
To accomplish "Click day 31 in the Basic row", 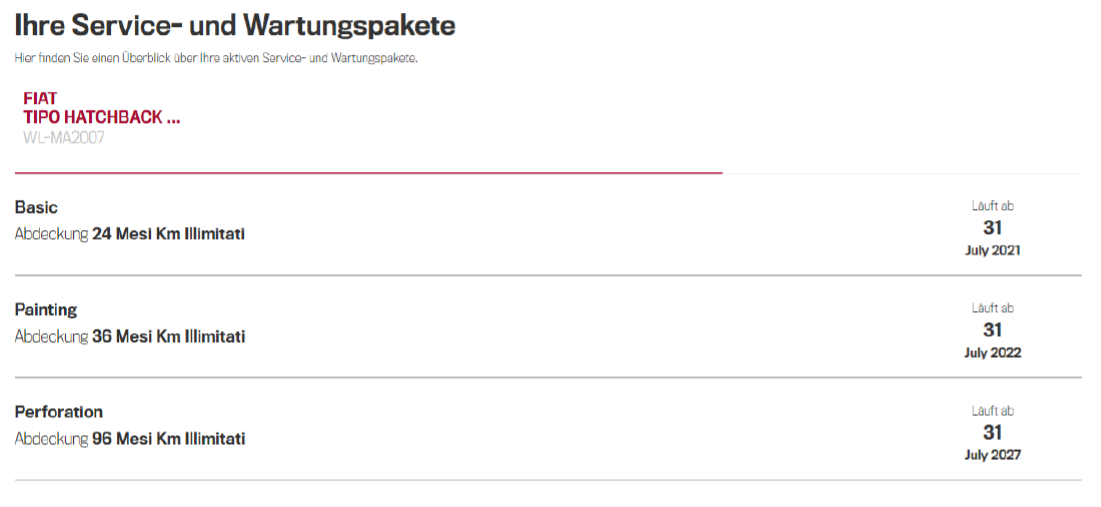I will point(992,228).
